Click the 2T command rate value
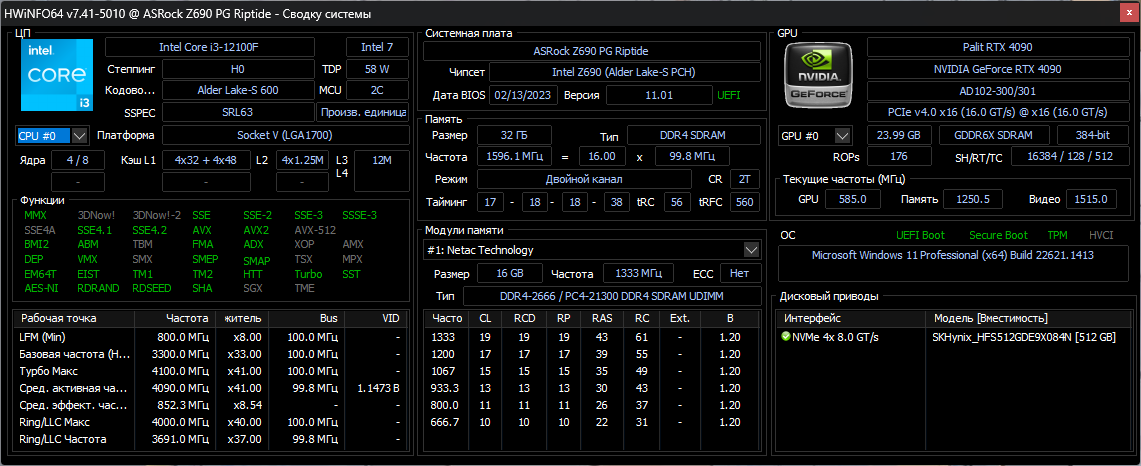The height and width of the screenshot is (466, 1141). (744, 179)
